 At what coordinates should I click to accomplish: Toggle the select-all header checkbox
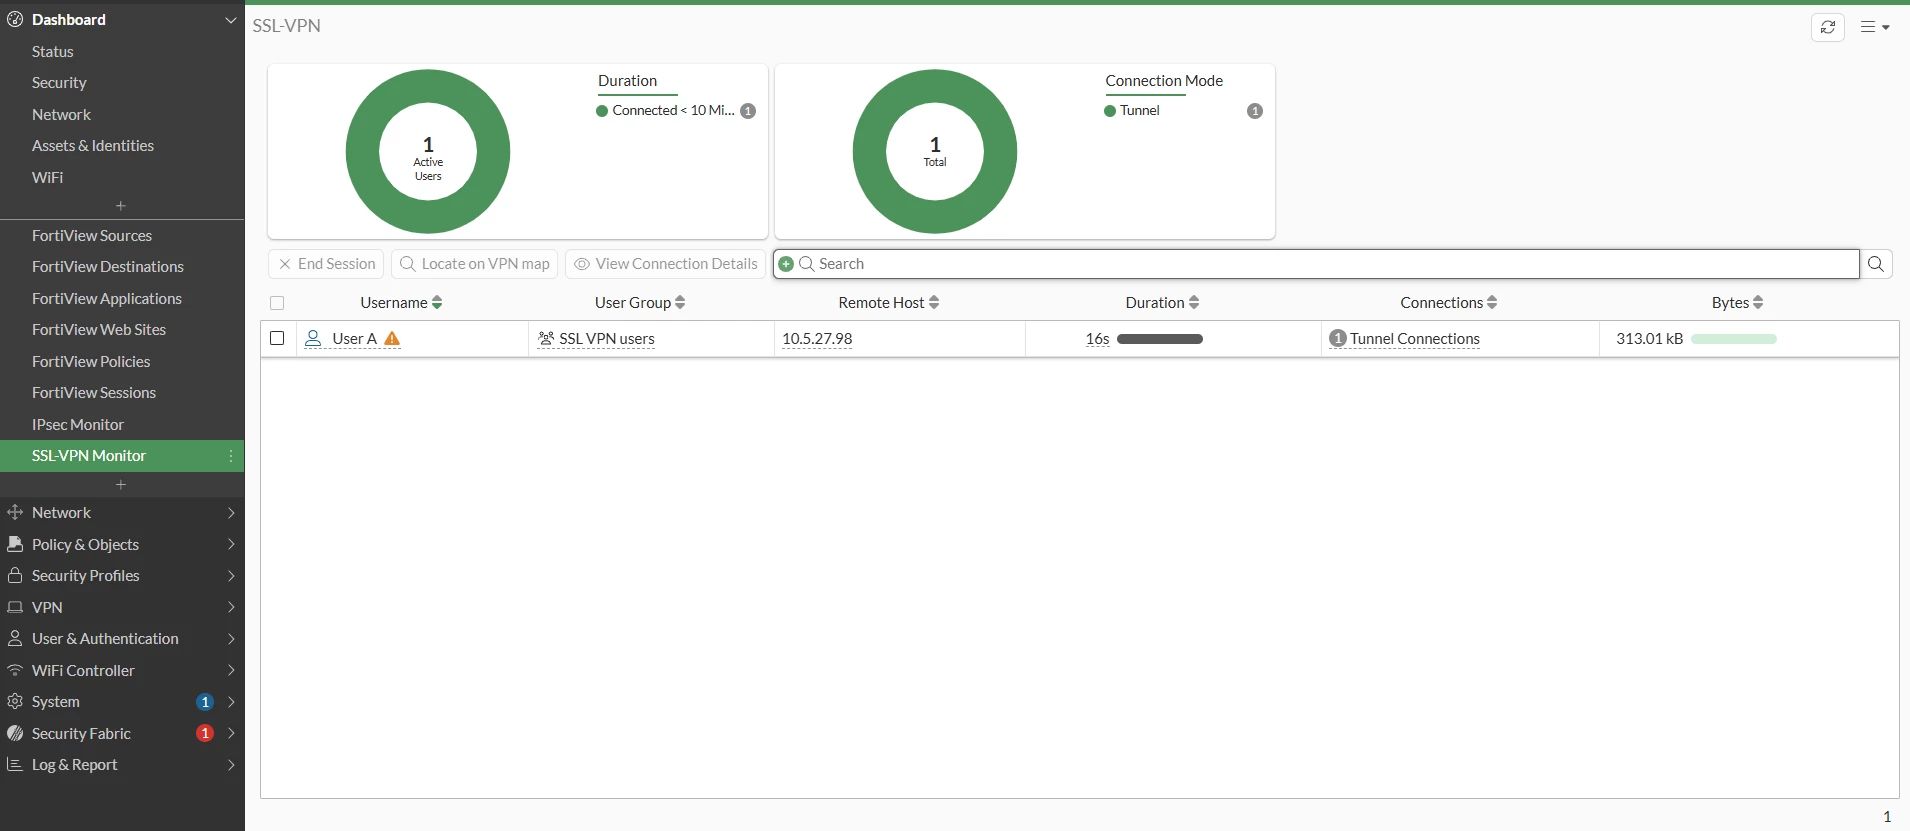(x=277, y=303)
